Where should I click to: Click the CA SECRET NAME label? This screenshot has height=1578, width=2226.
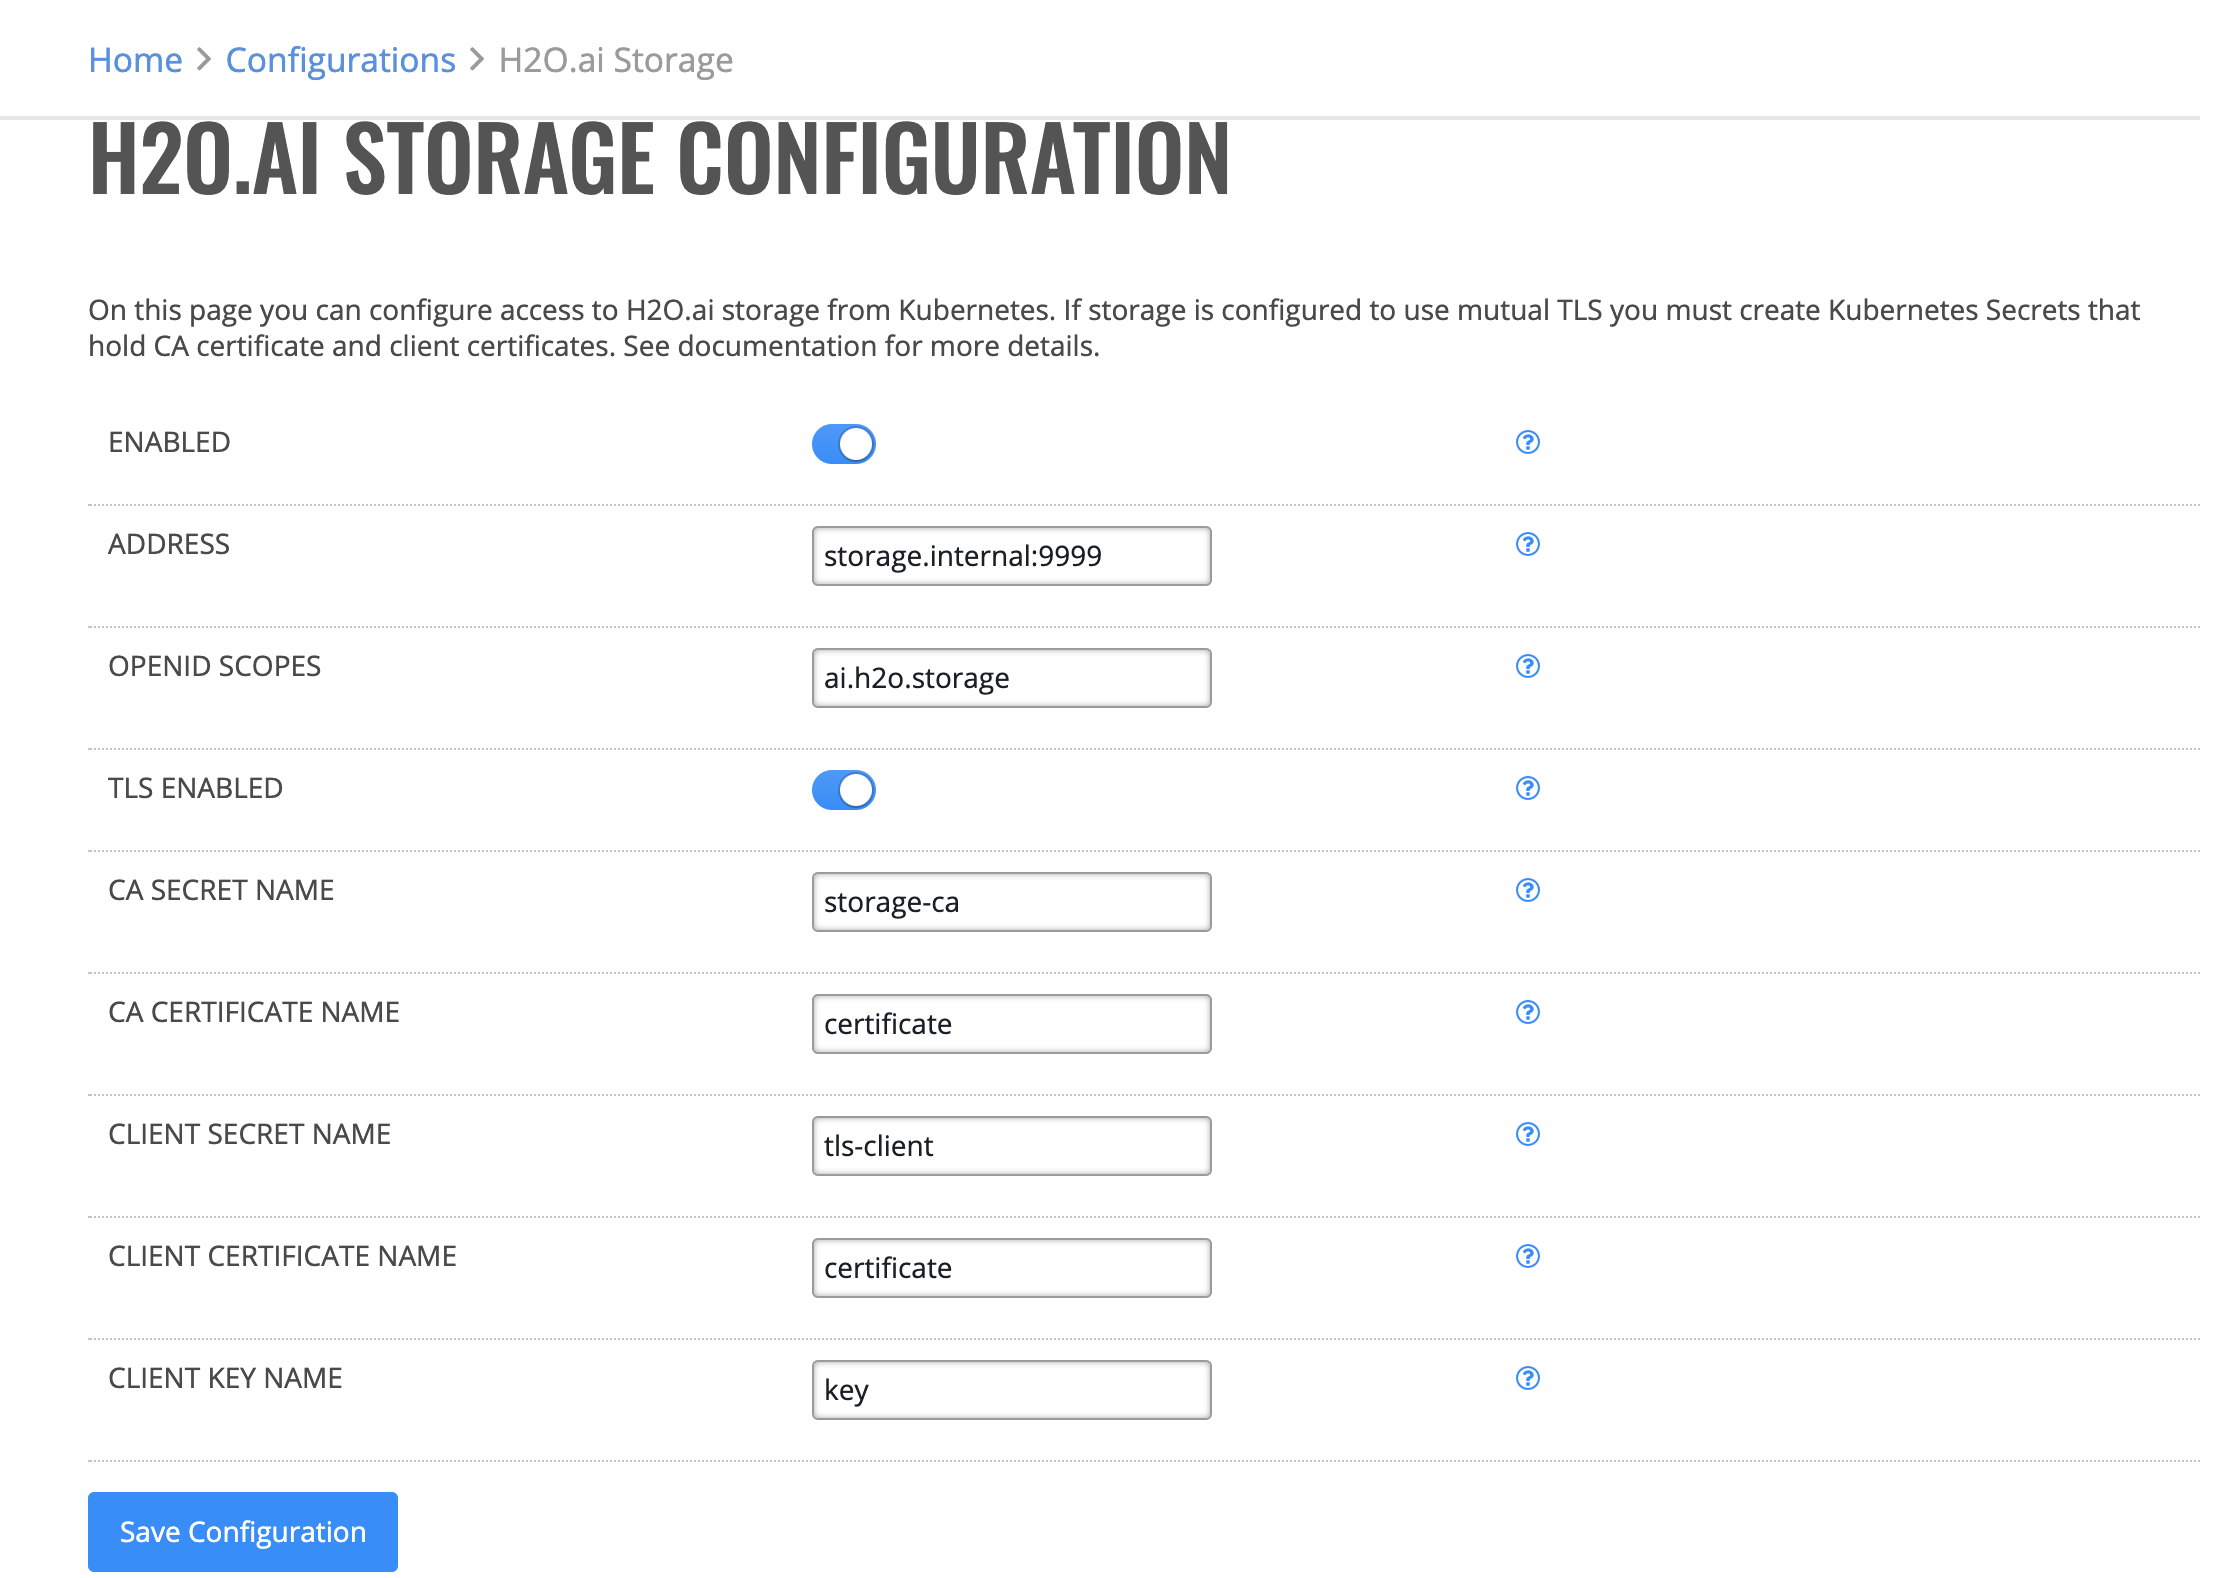(x=221, y=890)
